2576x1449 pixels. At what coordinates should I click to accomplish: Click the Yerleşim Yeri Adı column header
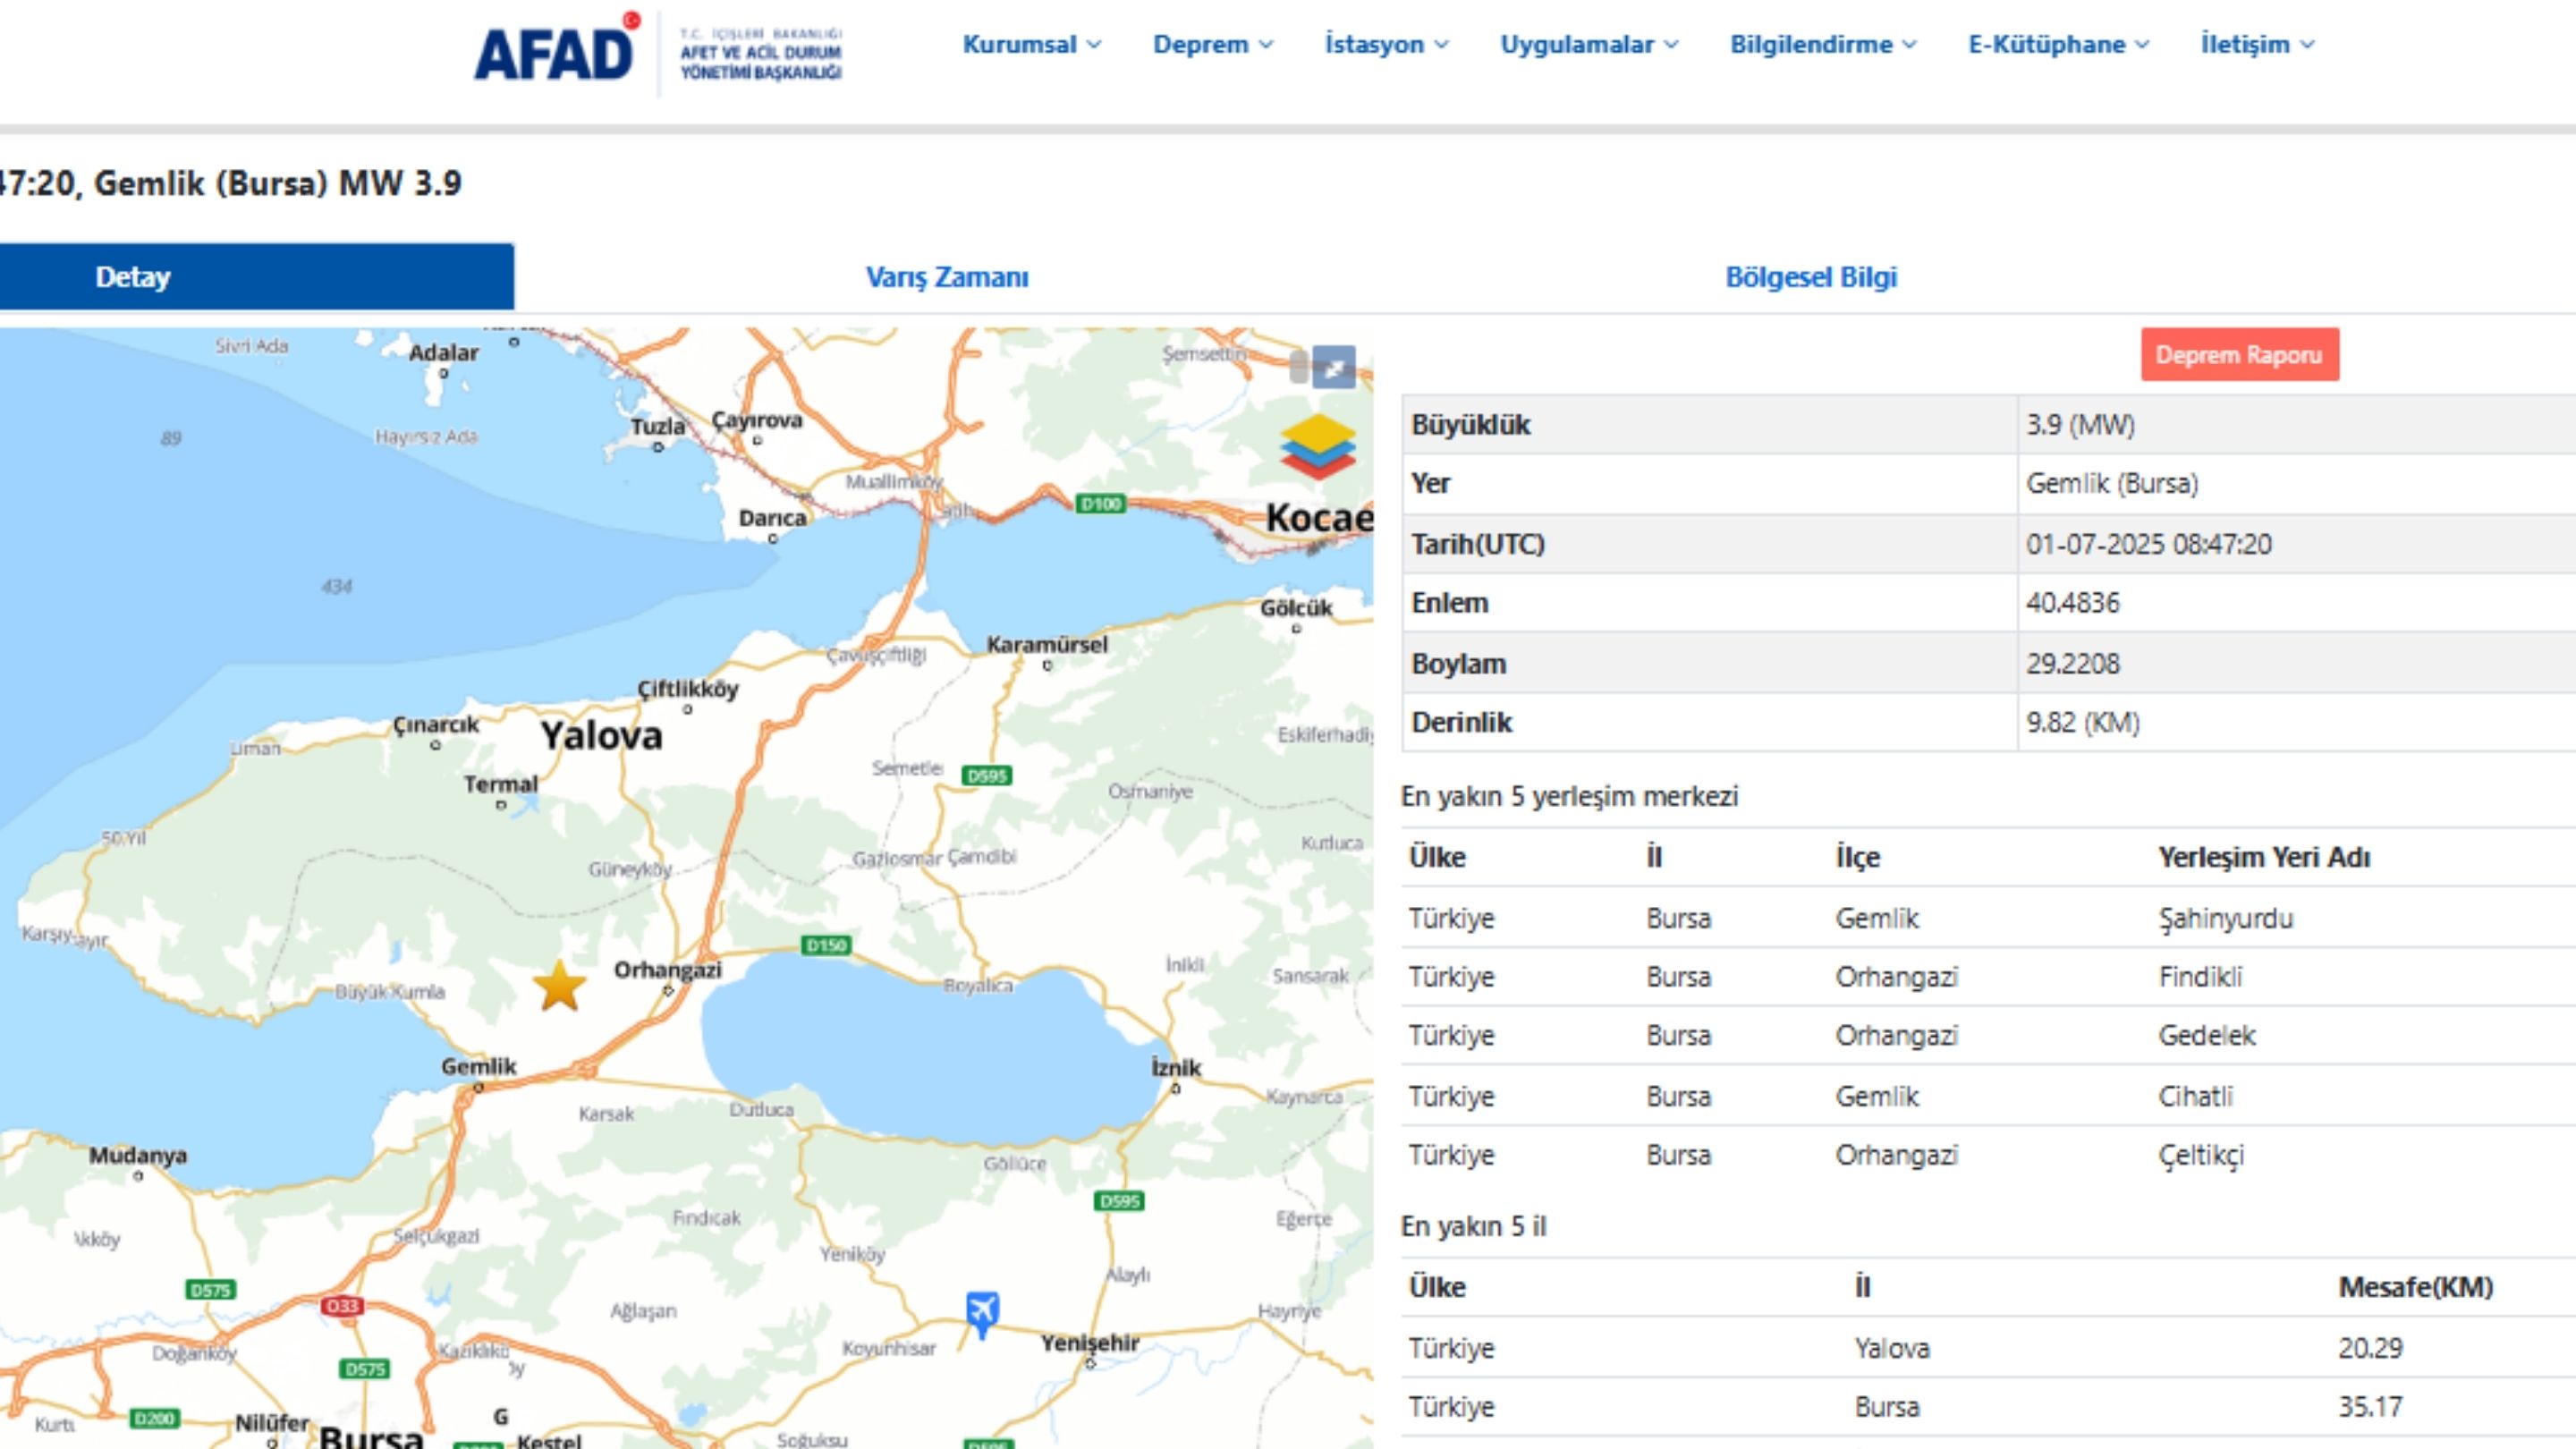[x=2264, y=857]
